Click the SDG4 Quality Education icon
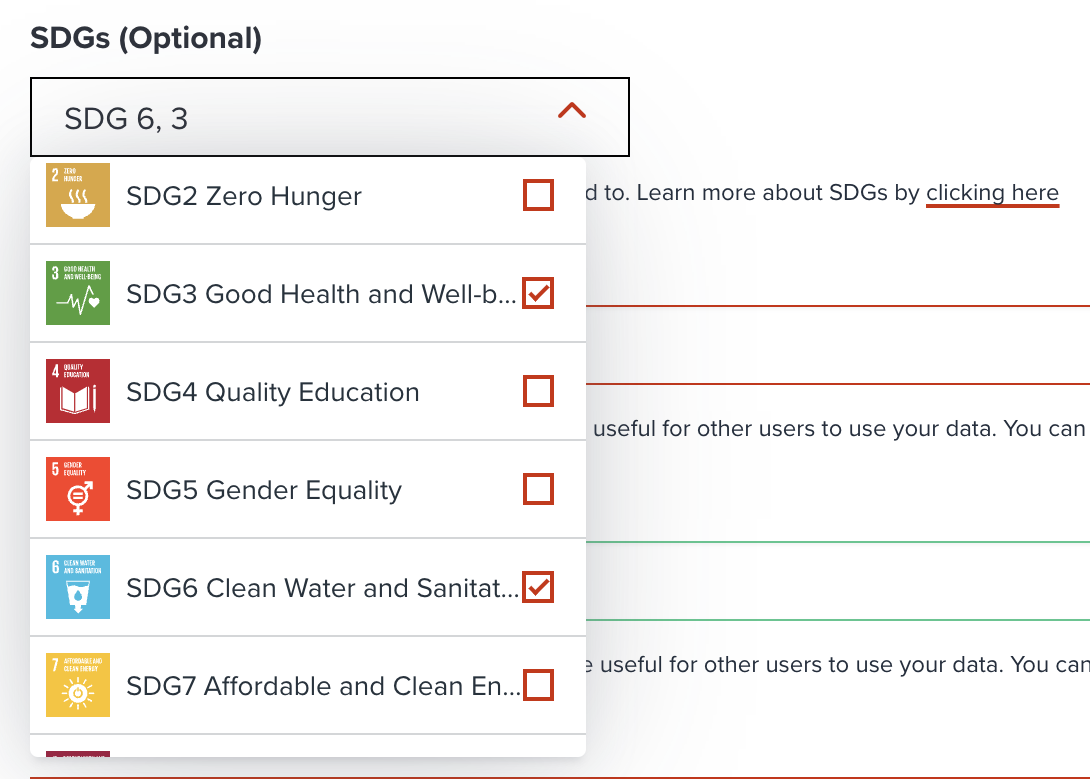Viewport: 1090px width, 779px height. 77,391
